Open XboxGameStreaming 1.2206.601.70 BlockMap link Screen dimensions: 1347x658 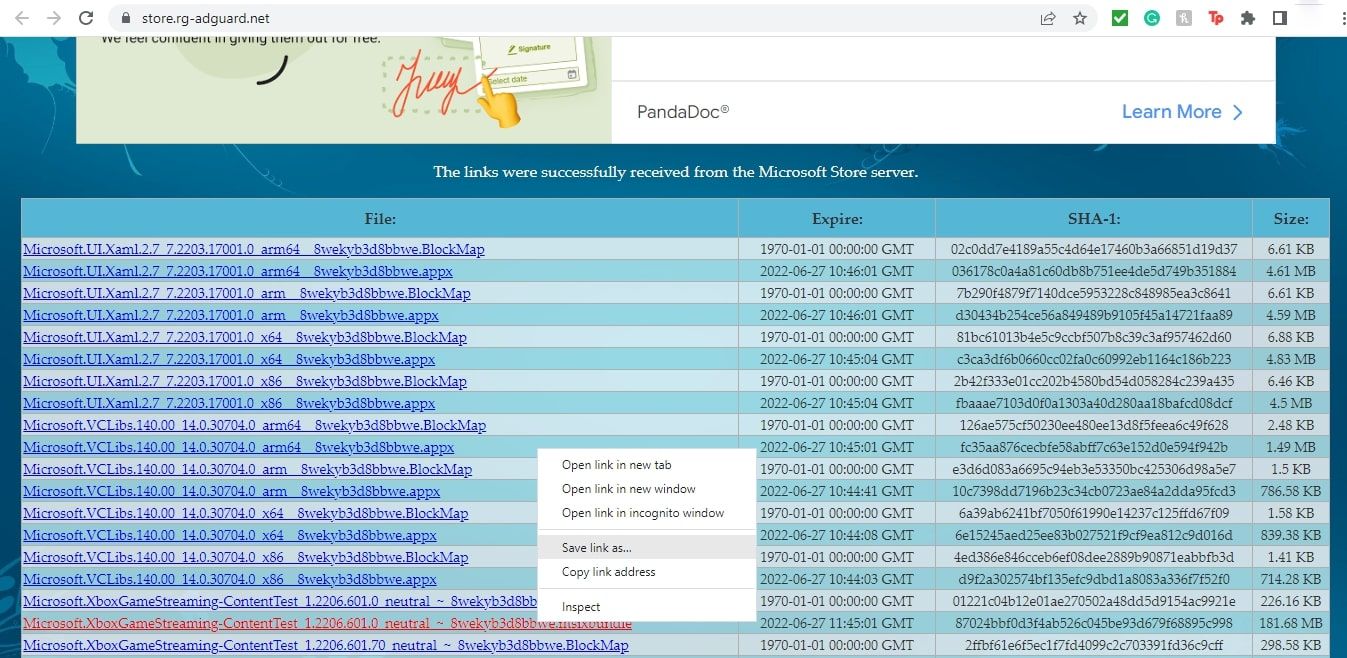pos(326,645)
